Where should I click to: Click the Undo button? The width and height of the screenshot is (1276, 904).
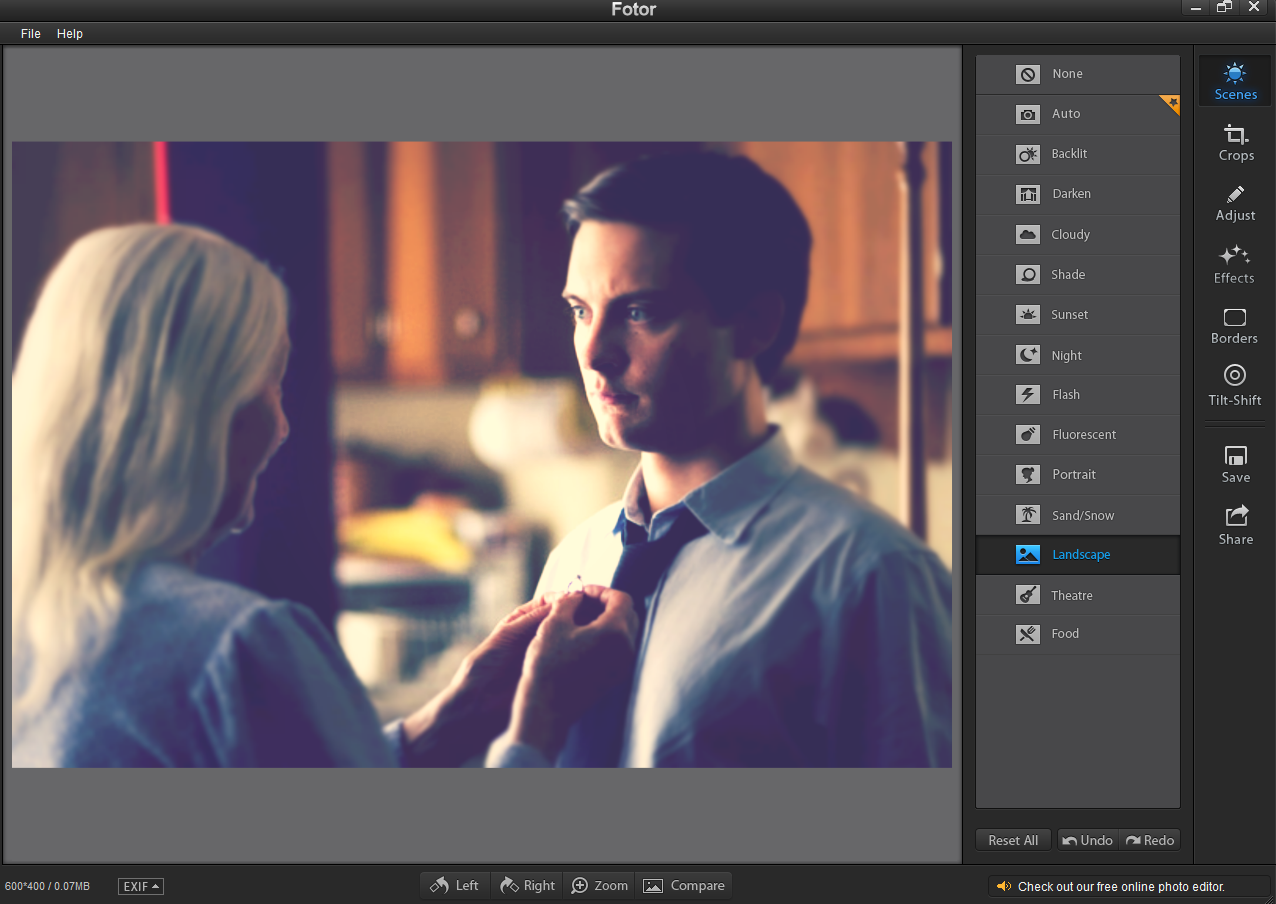coord(1087,840)
